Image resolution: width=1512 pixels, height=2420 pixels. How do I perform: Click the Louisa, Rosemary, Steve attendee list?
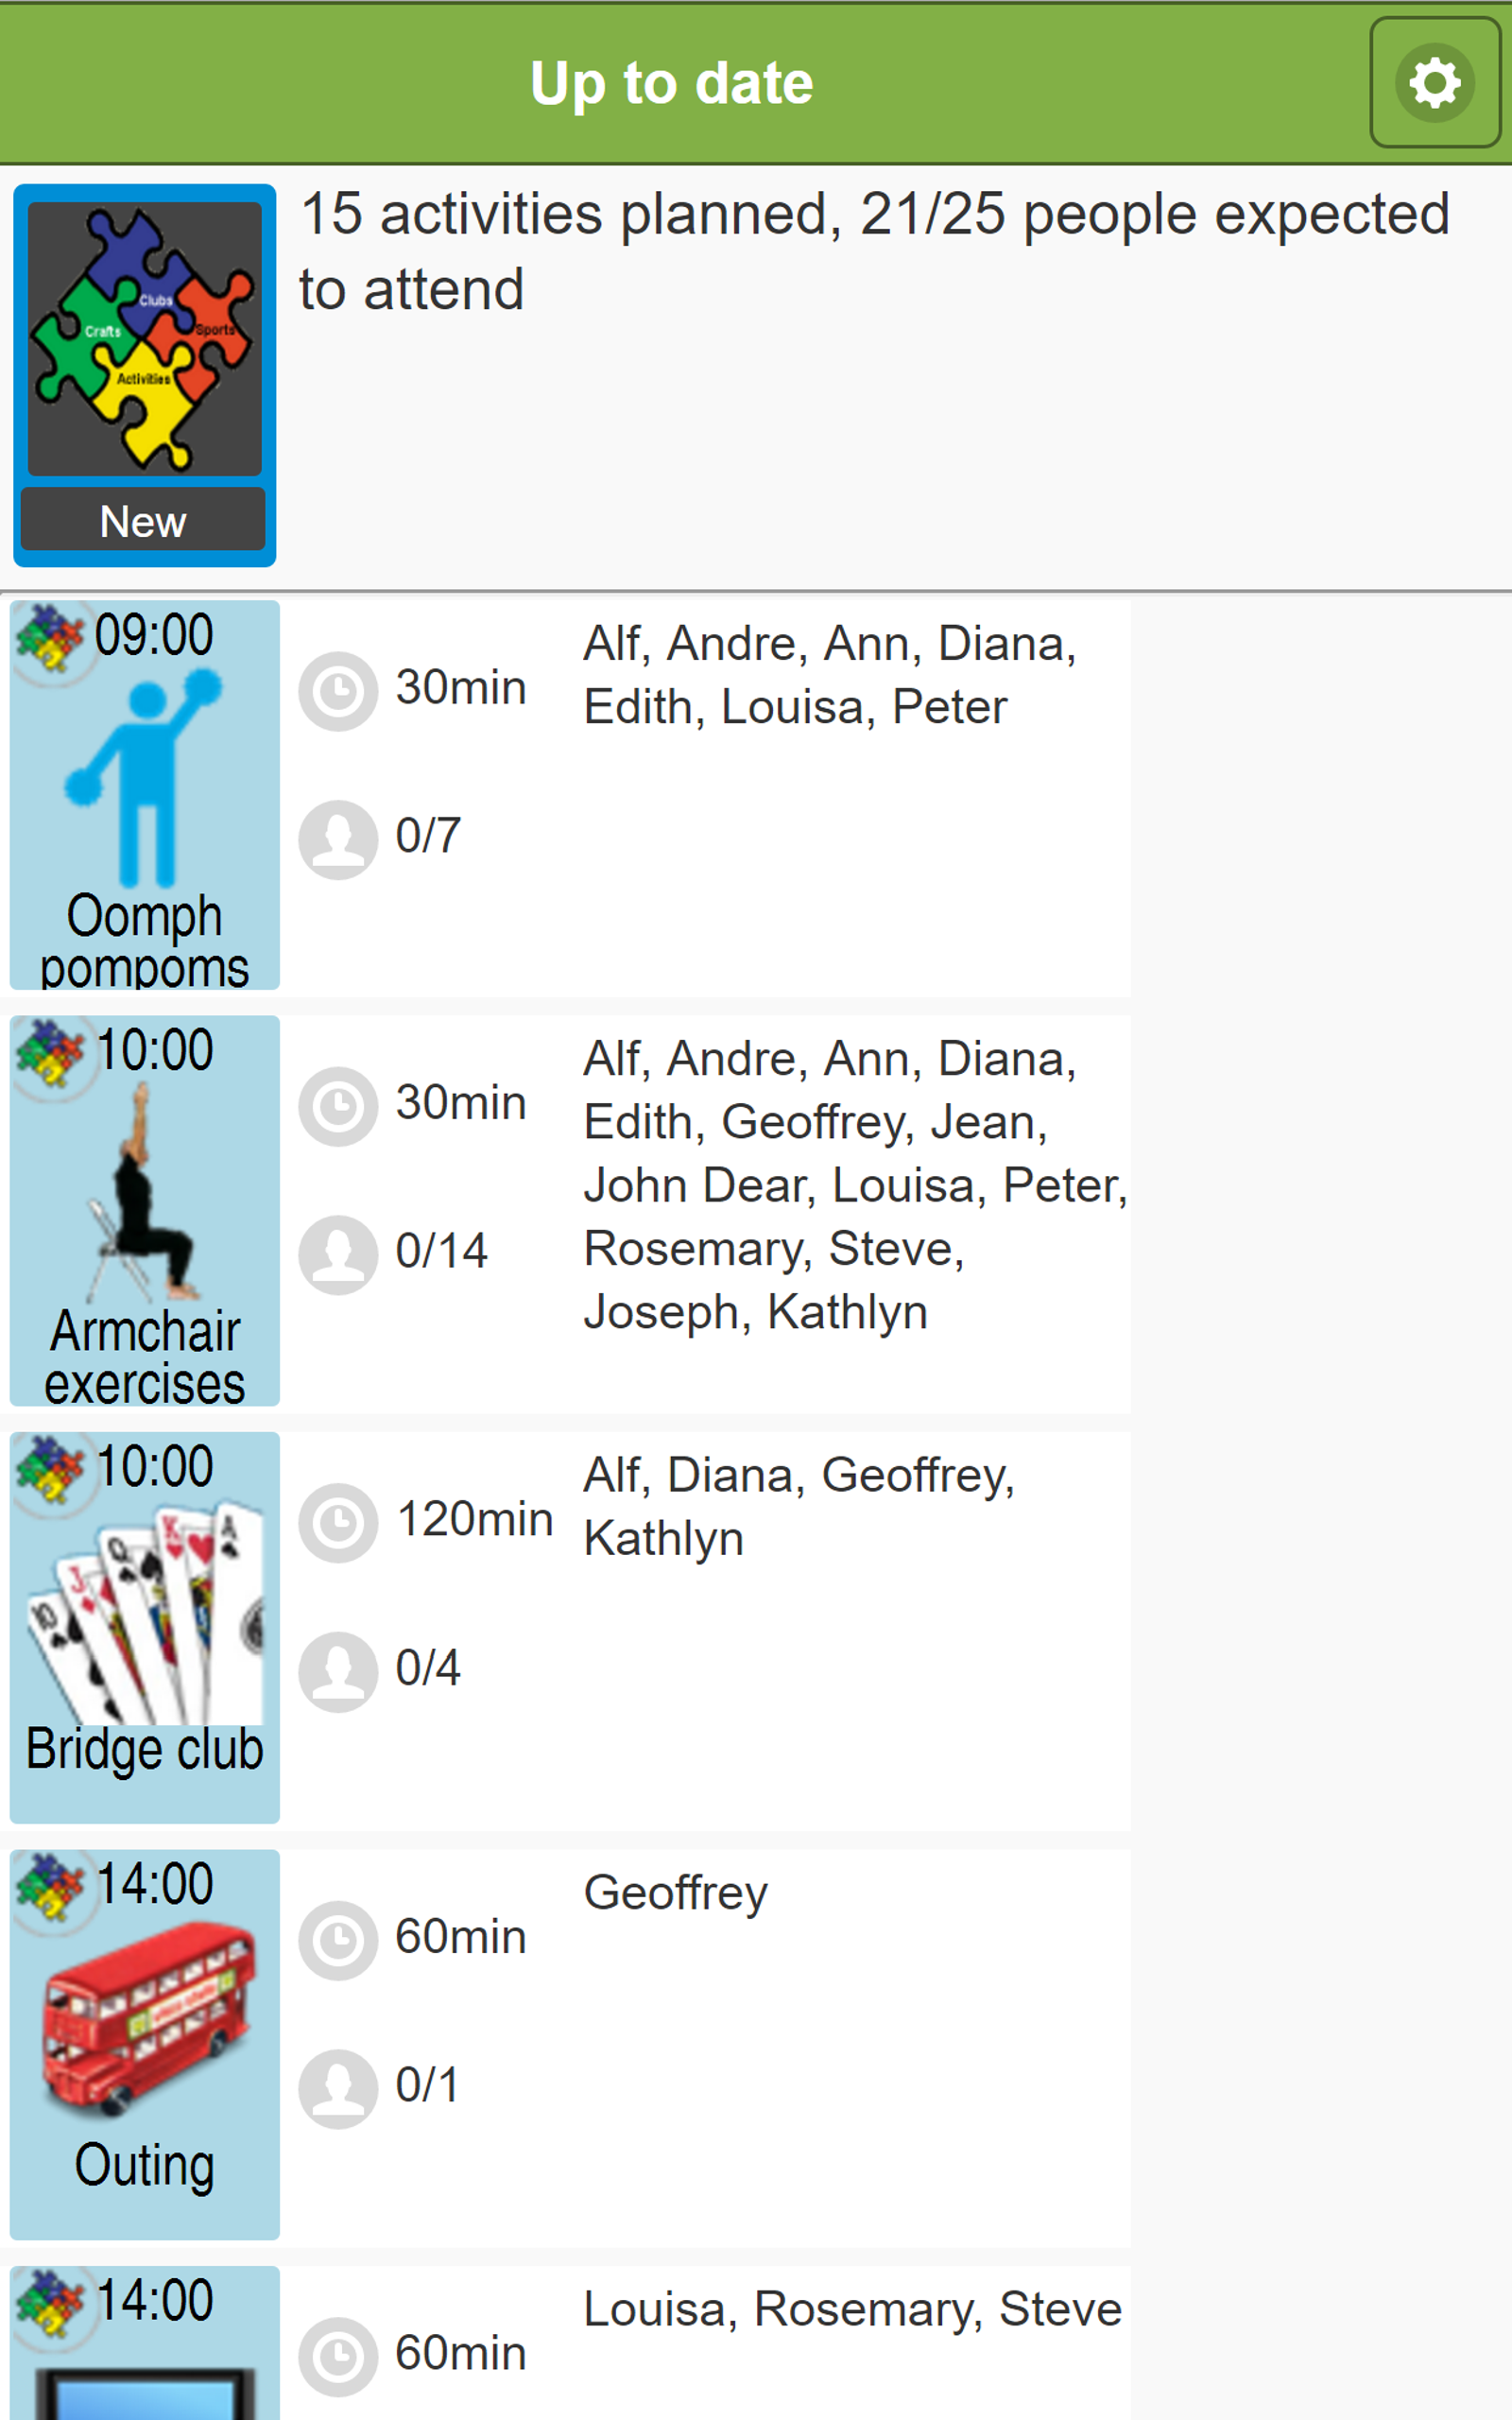(852, 2309)
